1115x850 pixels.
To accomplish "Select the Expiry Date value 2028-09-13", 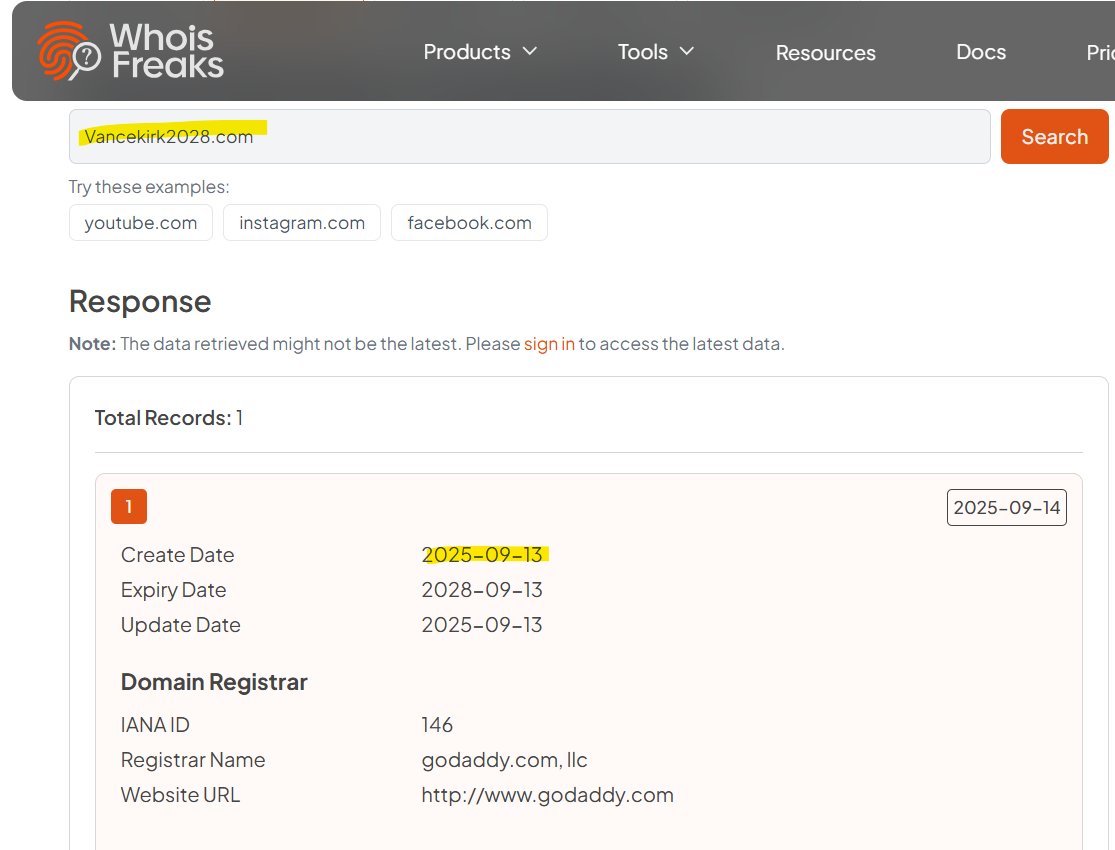I will 482,590.
